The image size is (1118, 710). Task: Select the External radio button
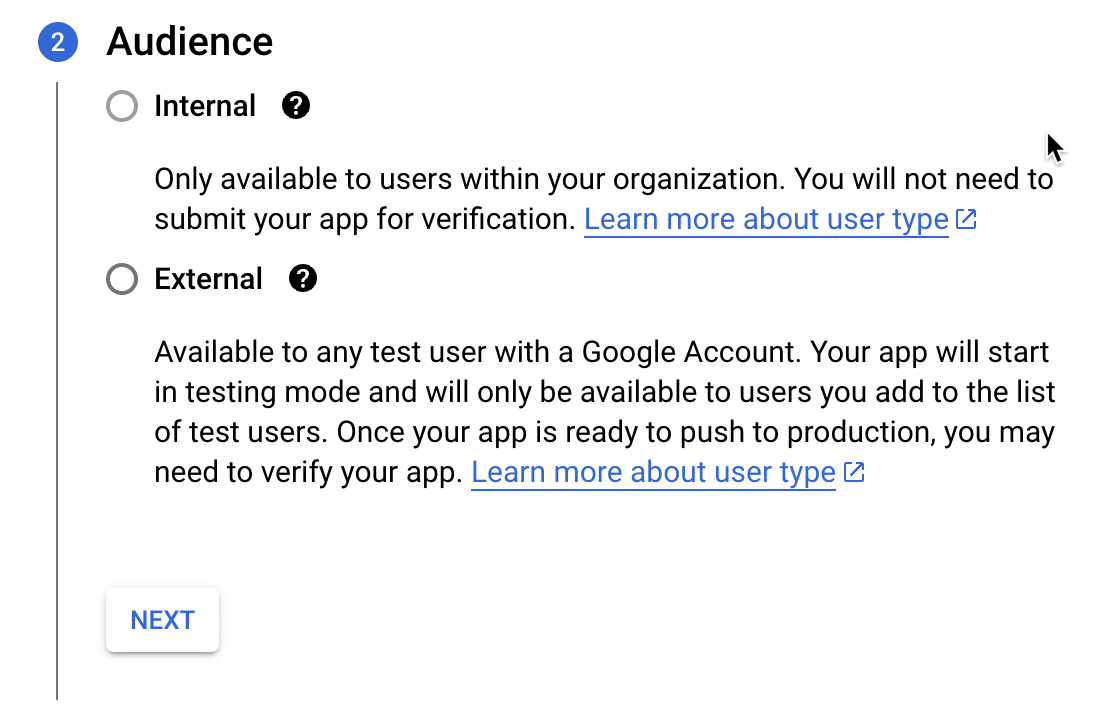pyautogui.click(x=121, y=280)
